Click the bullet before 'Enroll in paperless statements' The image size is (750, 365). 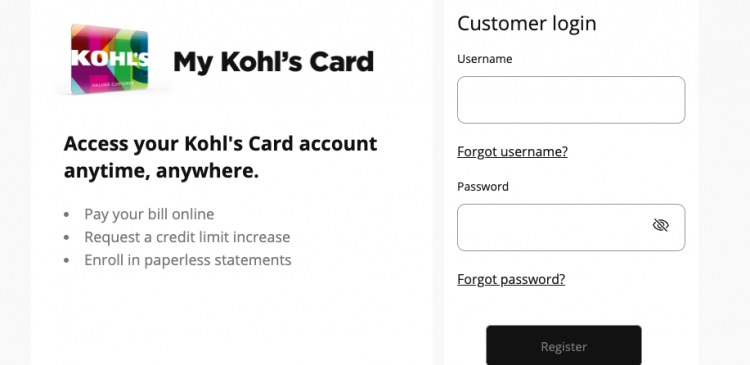pyautogui.click(x=66, y=260)
